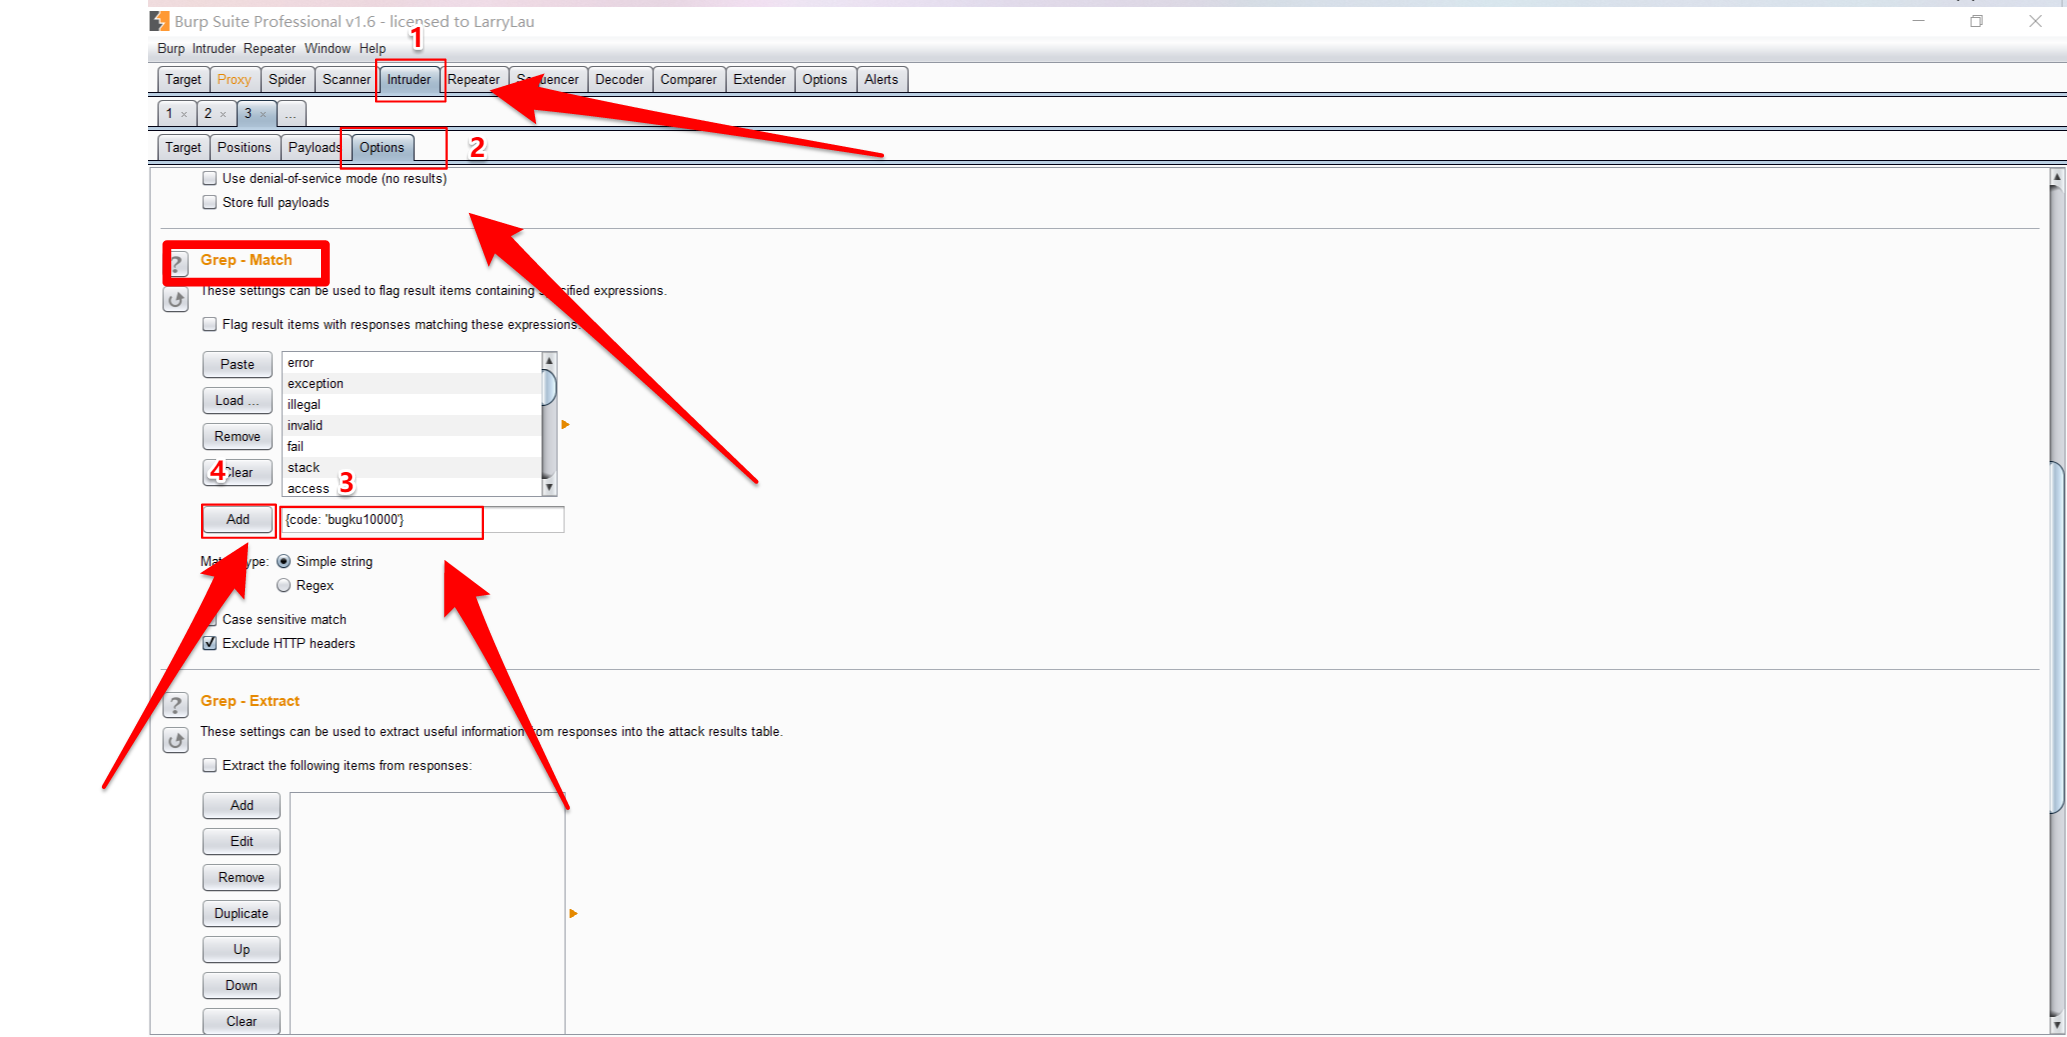Open Intruder Payloads sub-tab

click(x=314, y=148)
